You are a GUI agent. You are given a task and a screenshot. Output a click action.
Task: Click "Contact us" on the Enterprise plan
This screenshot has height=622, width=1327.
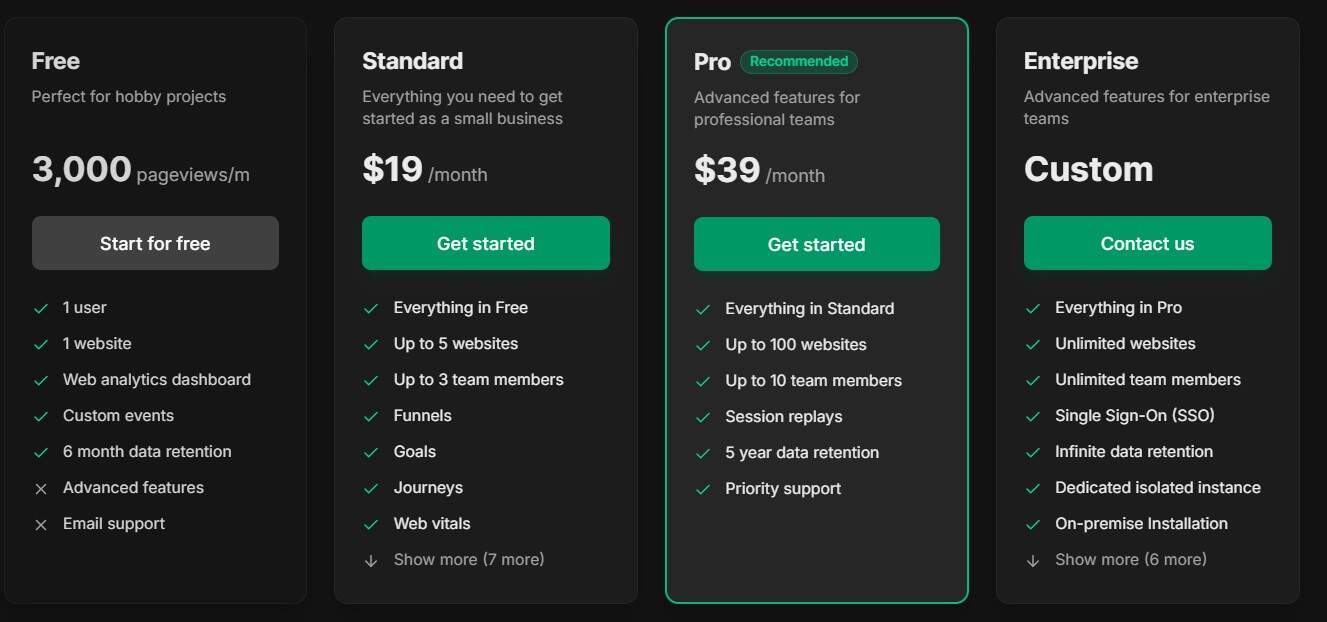(x=1147, y=243)
